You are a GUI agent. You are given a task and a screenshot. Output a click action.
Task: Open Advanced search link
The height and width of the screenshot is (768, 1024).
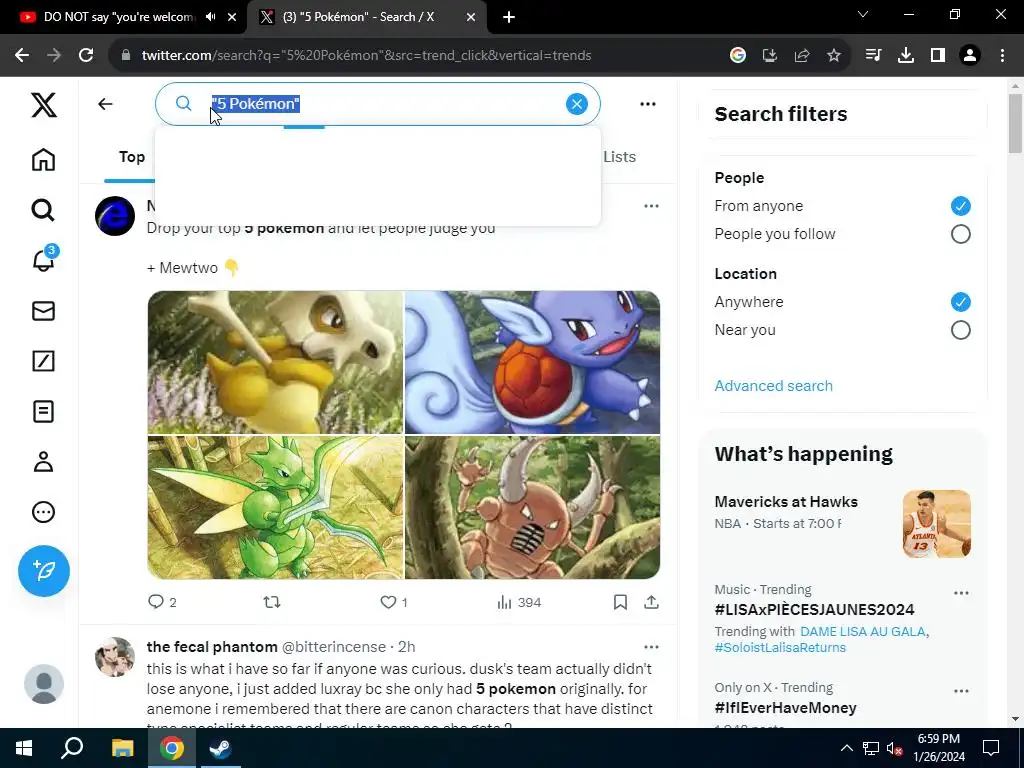tap(773, 386)
